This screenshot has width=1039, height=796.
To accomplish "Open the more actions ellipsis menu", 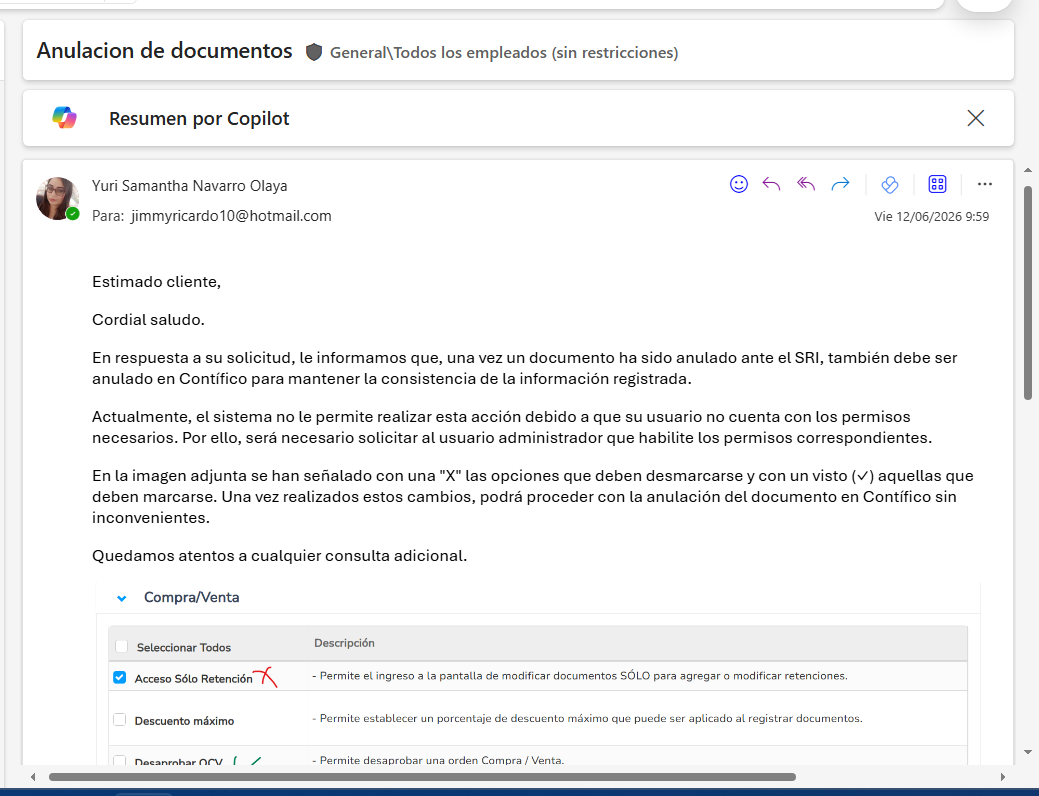I will tap(985, 184).
